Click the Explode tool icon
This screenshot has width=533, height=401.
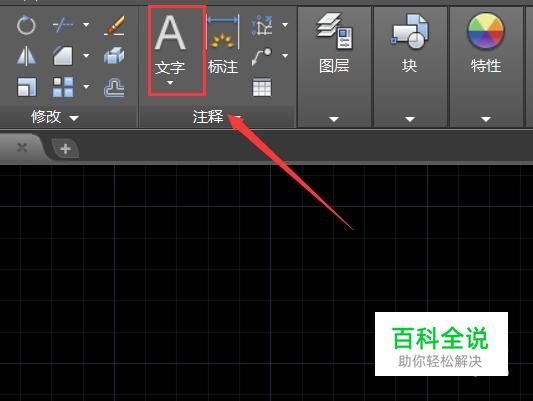115,56
